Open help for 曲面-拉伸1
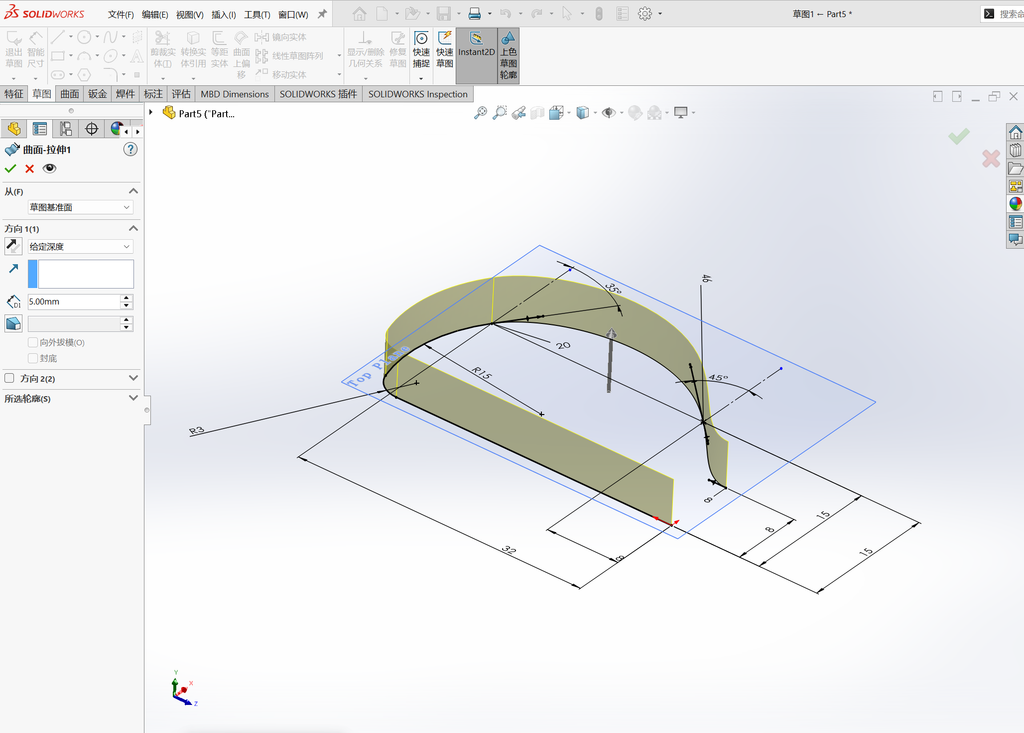This screenshot has width=1024, height=733. pyautogui.click(x=131, y=149)
